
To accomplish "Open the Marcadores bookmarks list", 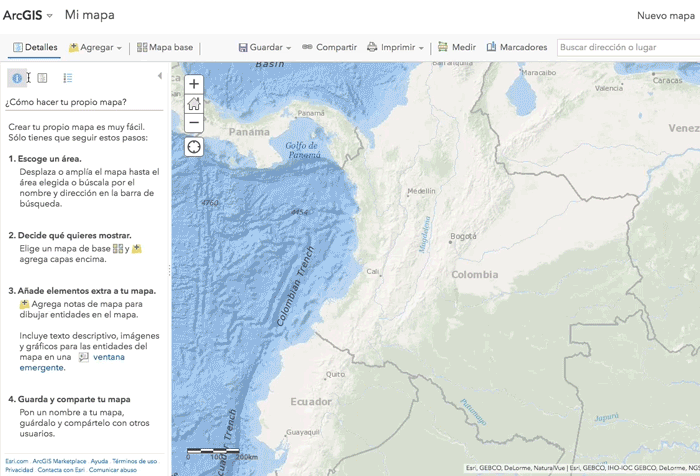I will [x=517, y=47].
